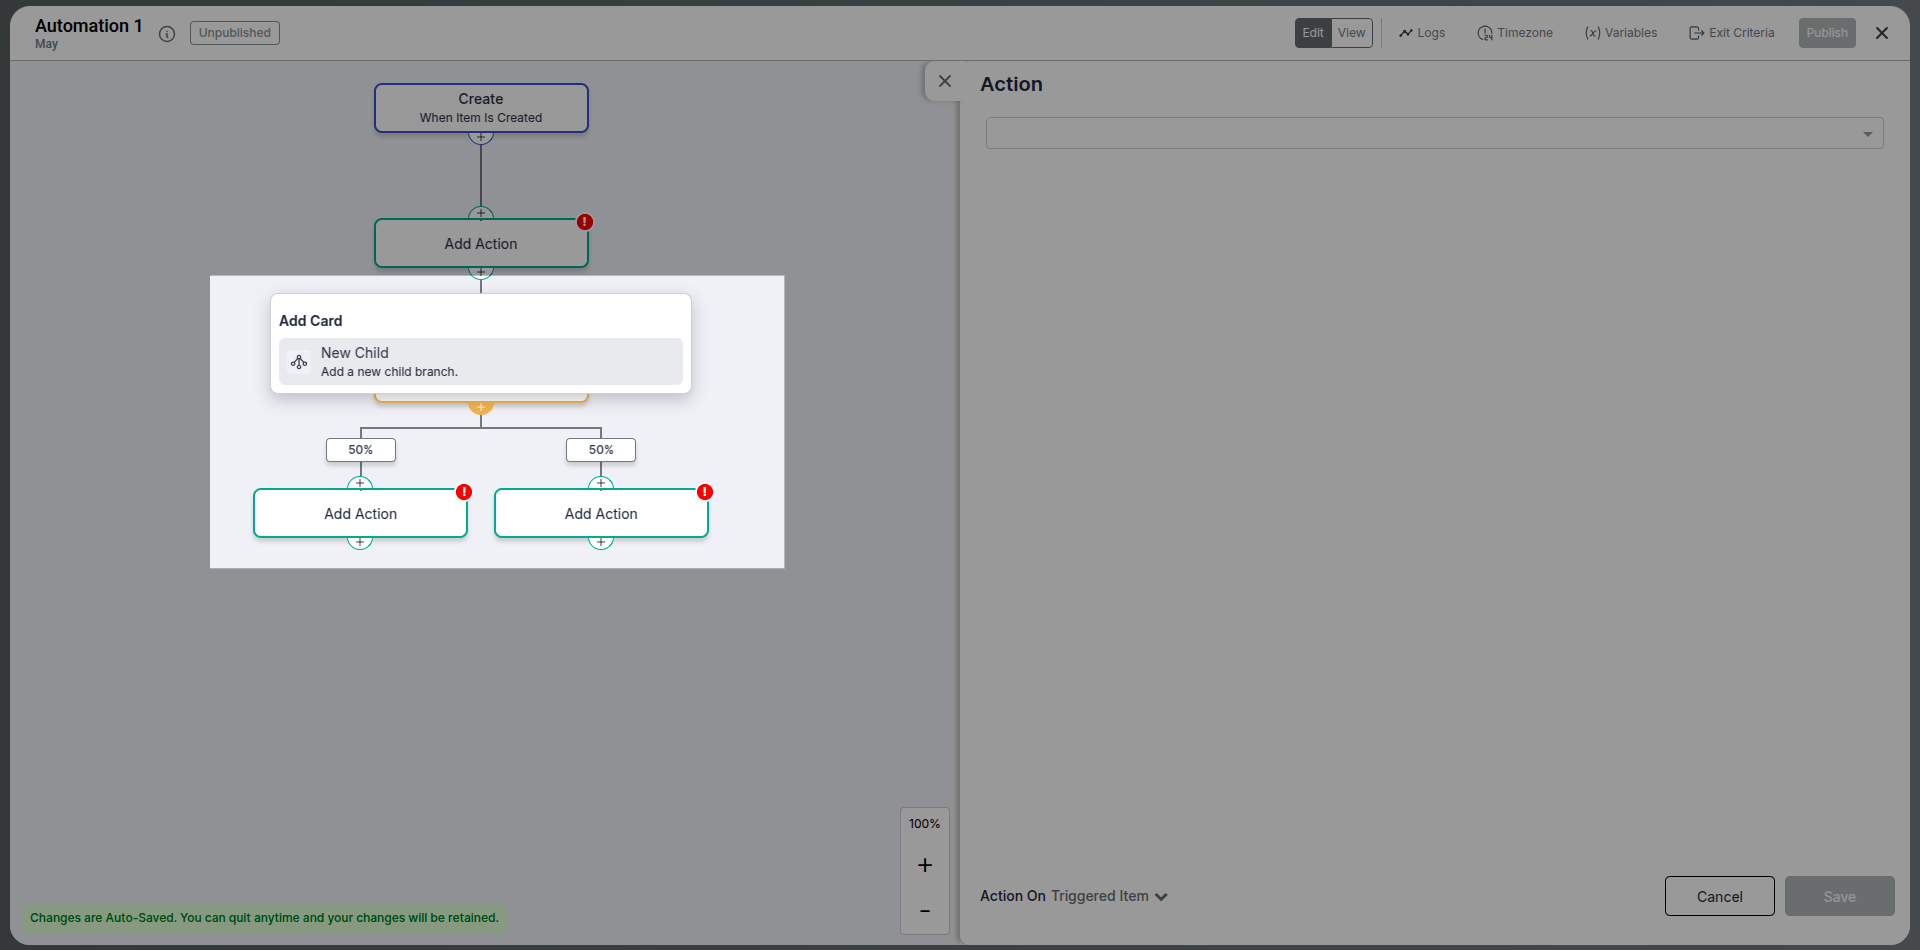The image size is (1920, 950).
Task: Switch to View mode
Action: (x=1352, y=33)
